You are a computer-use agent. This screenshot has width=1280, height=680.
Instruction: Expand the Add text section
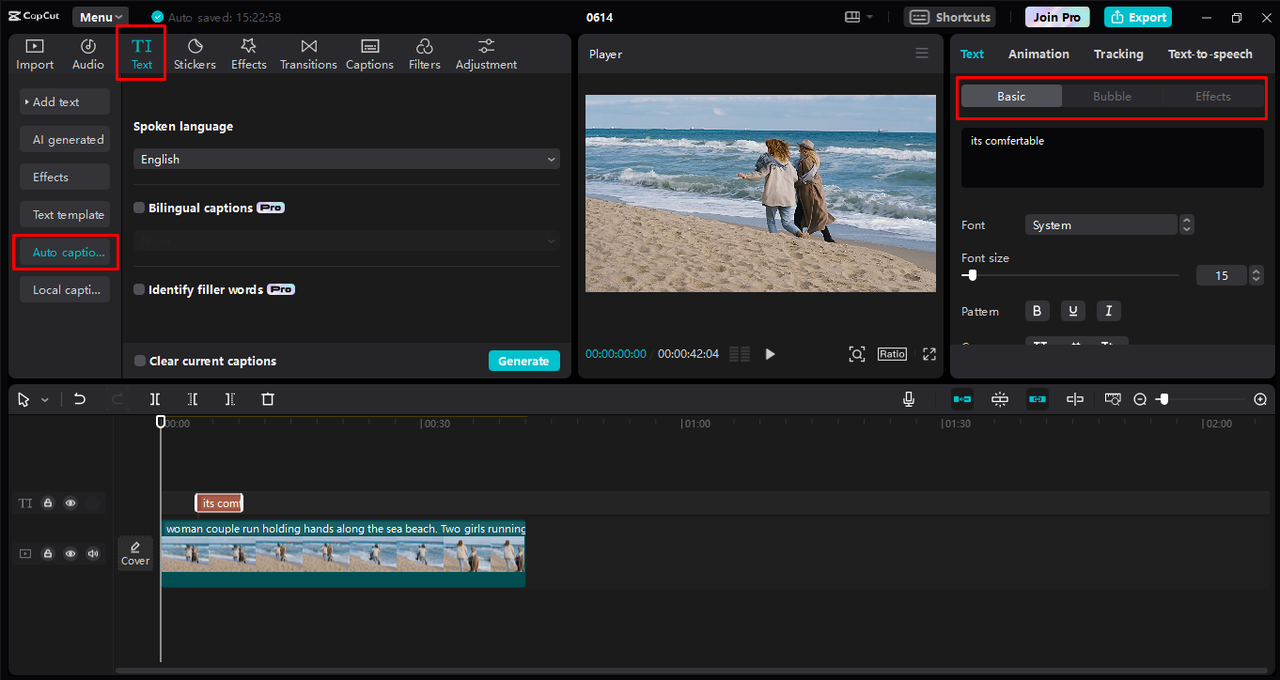point(65,102)
